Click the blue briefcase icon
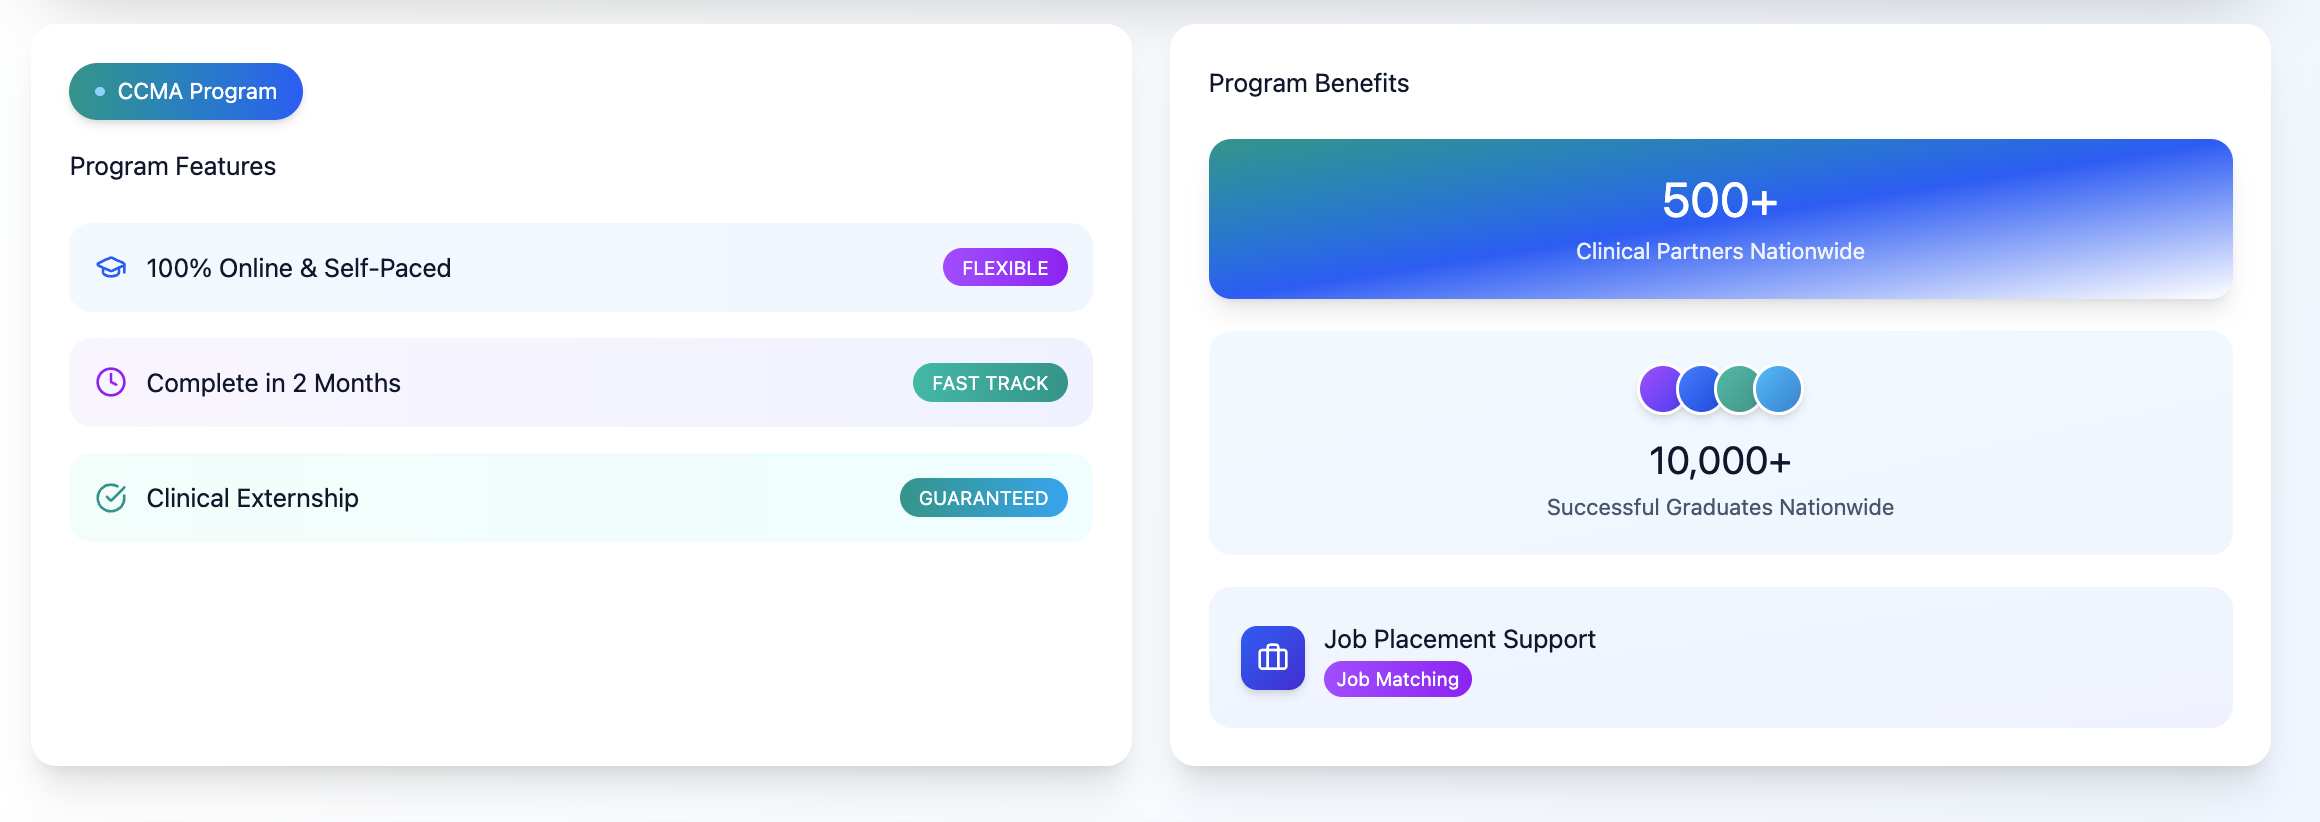The width and height of the screenshot is (2320, 822). click(1272, 657)
